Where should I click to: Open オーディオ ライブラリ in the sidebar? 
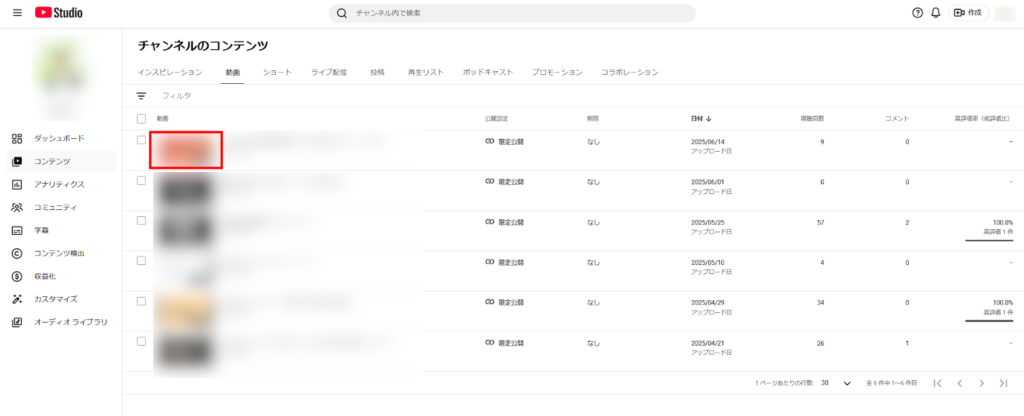click(70, 322)
